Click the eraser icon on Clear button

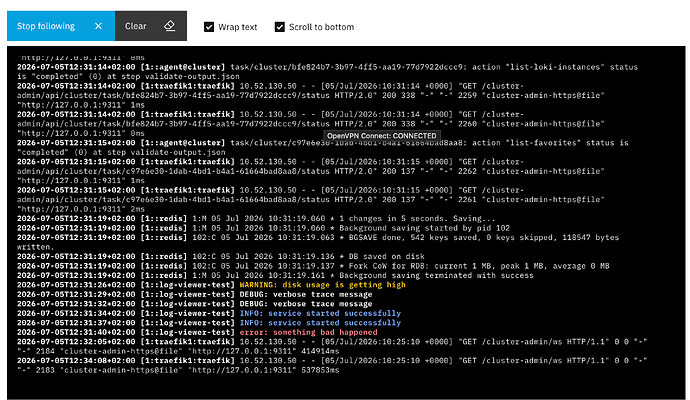169,26
